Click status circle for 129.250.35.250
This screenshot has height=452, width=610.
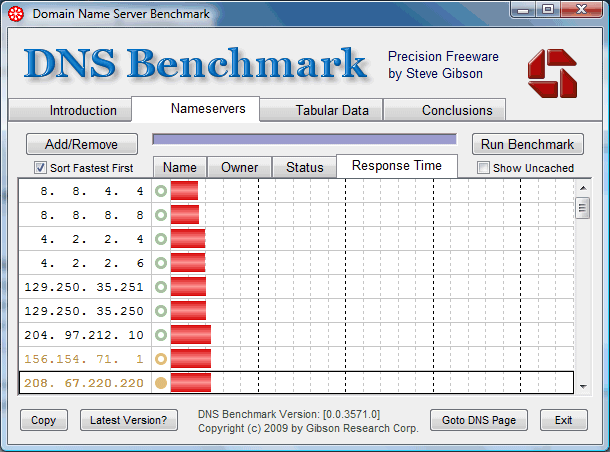point(161,311)
